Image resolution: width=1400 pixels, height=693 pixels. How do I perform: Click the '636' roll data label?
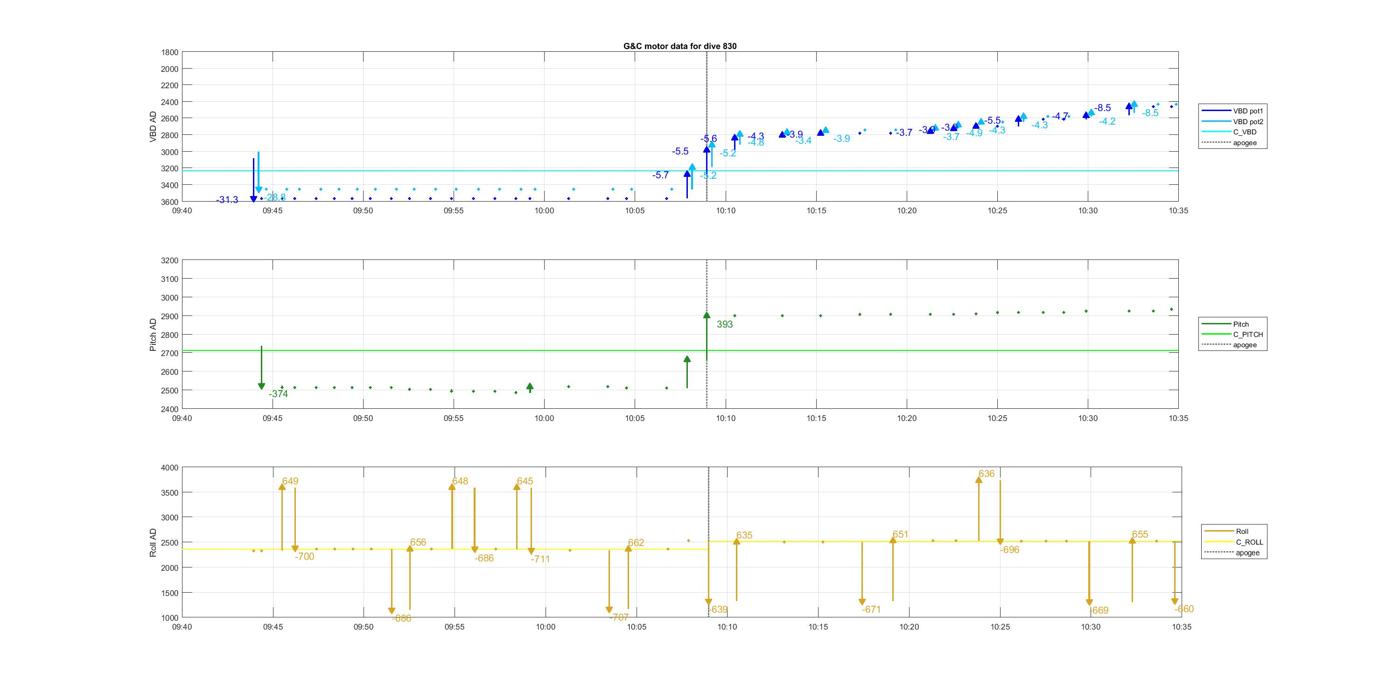[x=987, y=474]
